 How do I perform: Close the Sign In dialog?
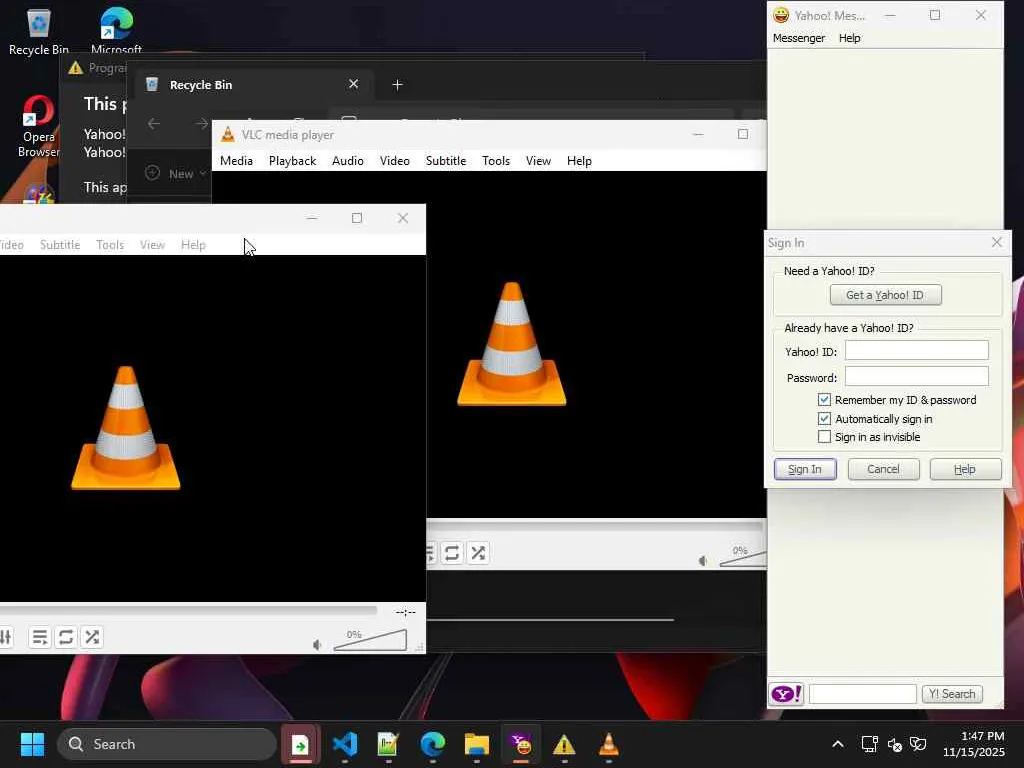pyautogui.click(x=997, y=242)
